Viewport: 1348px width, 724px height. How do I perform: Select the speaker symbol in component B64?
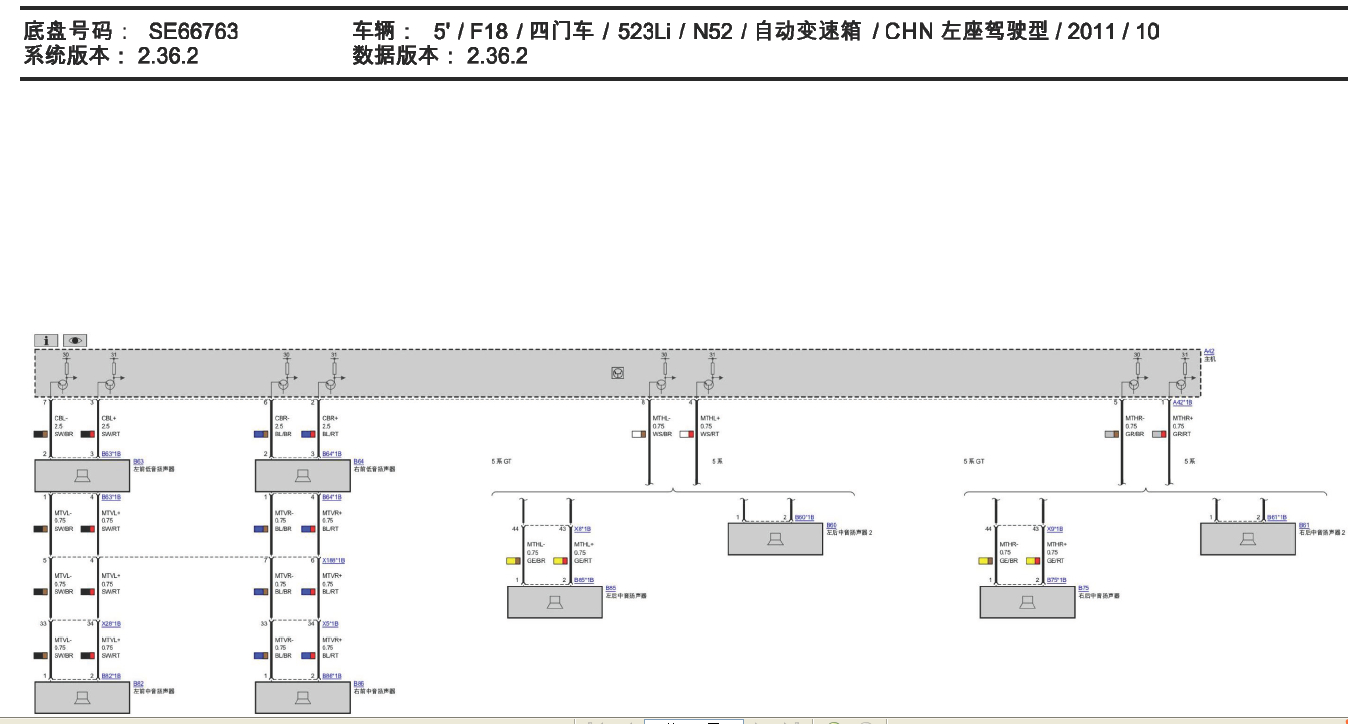pos(303,476)
